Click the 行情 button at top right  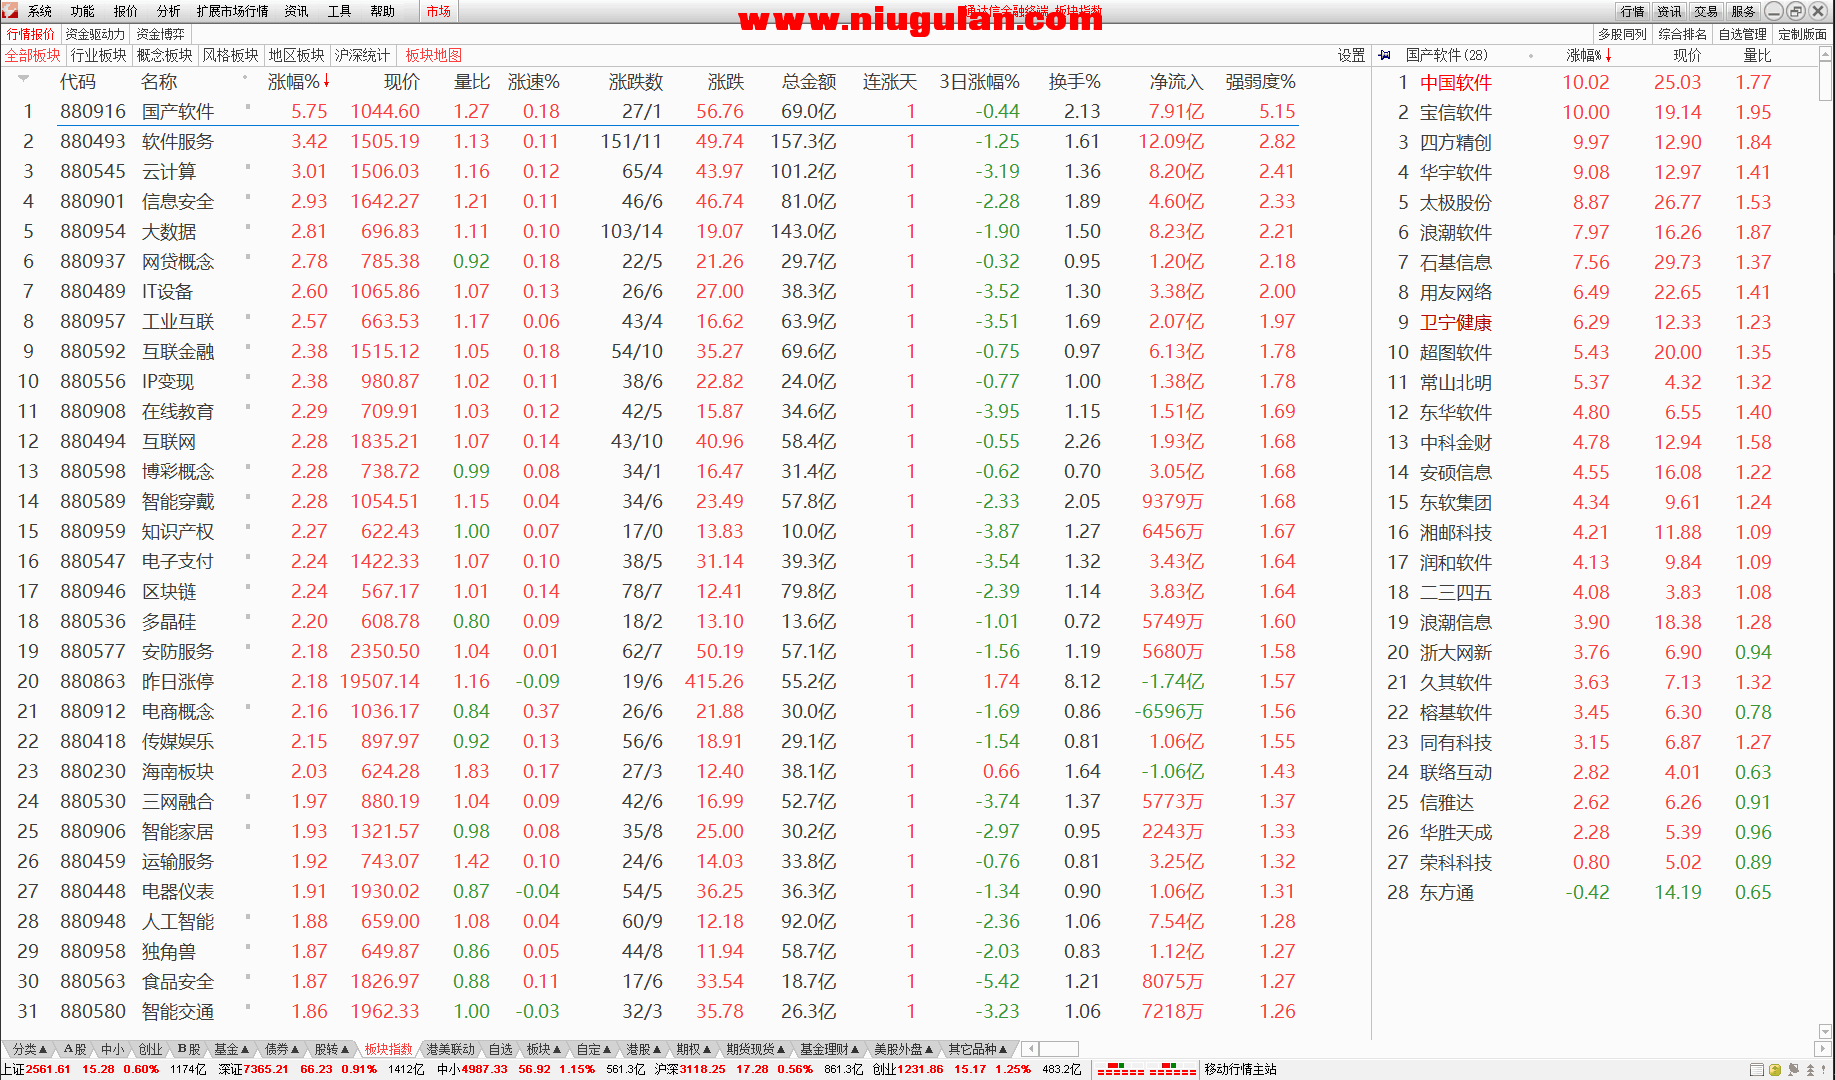(1633, 11)
